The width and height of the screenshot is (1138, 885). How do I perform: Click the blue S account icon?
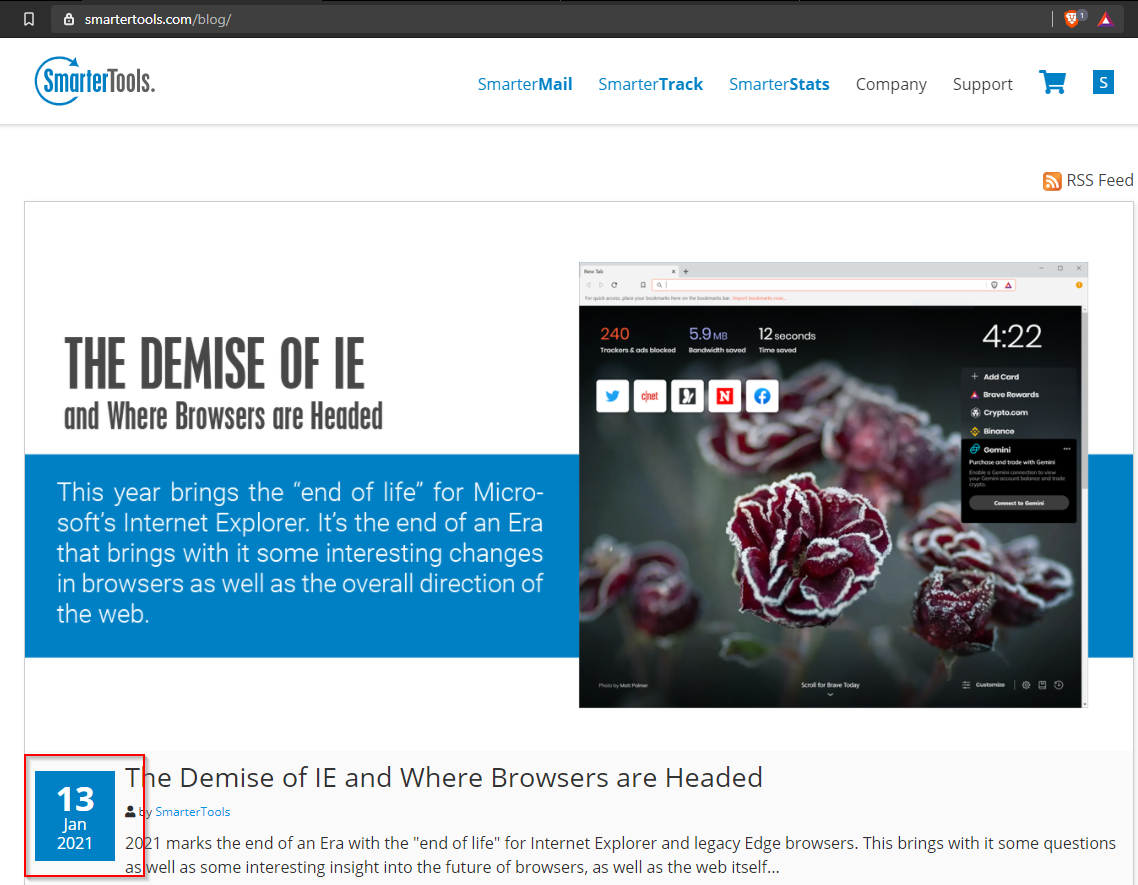point(1103,83)
